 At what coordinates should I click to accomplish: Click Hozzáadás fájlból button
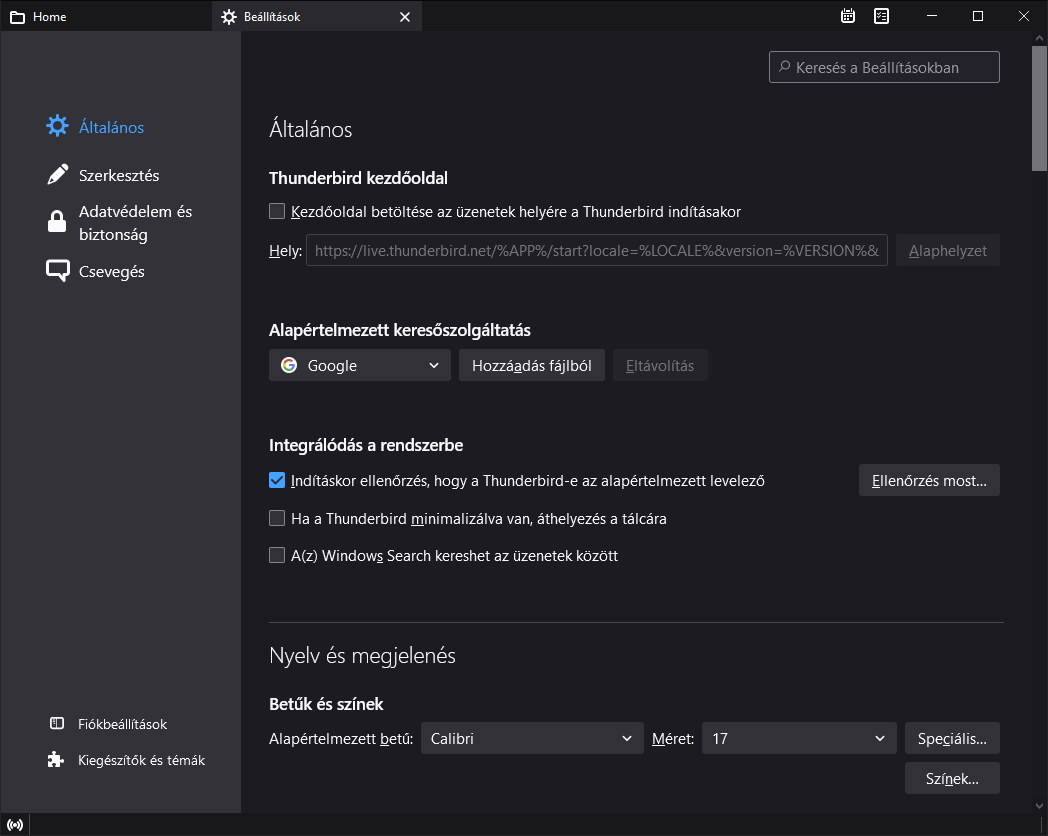click(531, 366)
